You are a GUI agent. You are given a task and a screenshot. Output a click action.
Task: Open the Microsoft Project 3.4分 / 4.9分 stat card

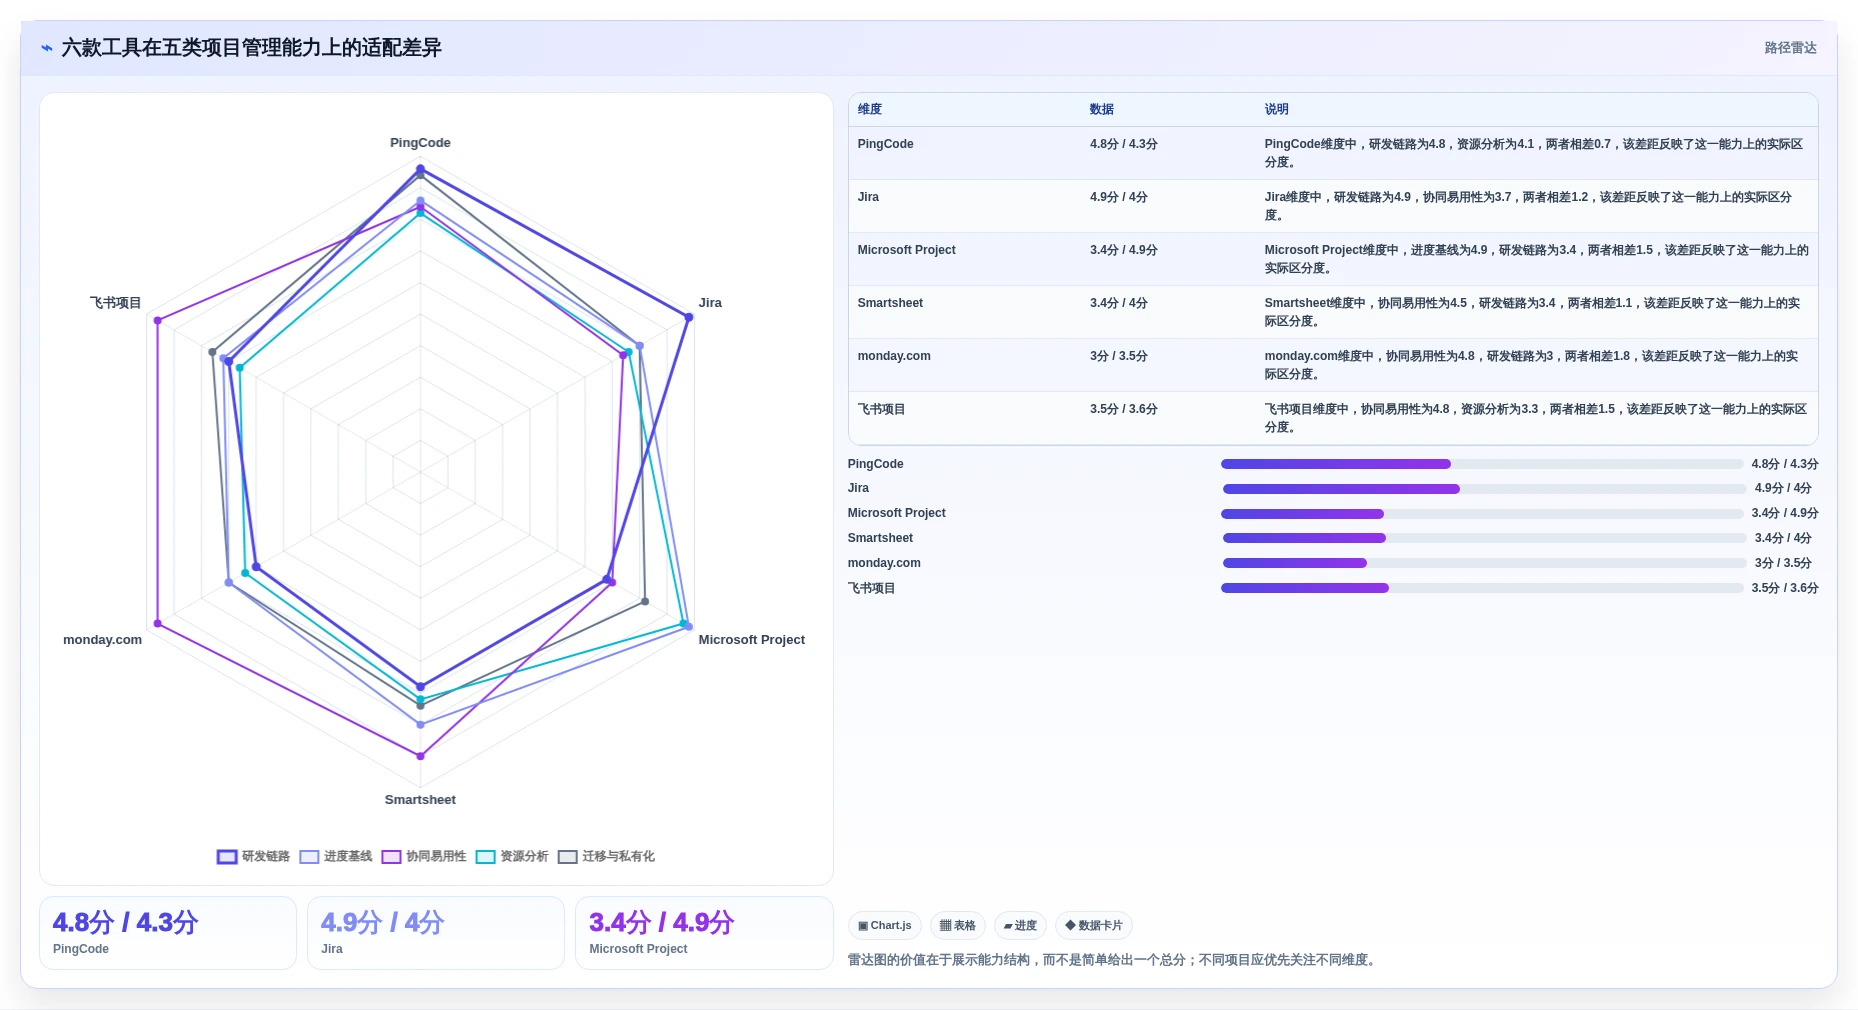point(704,933)
